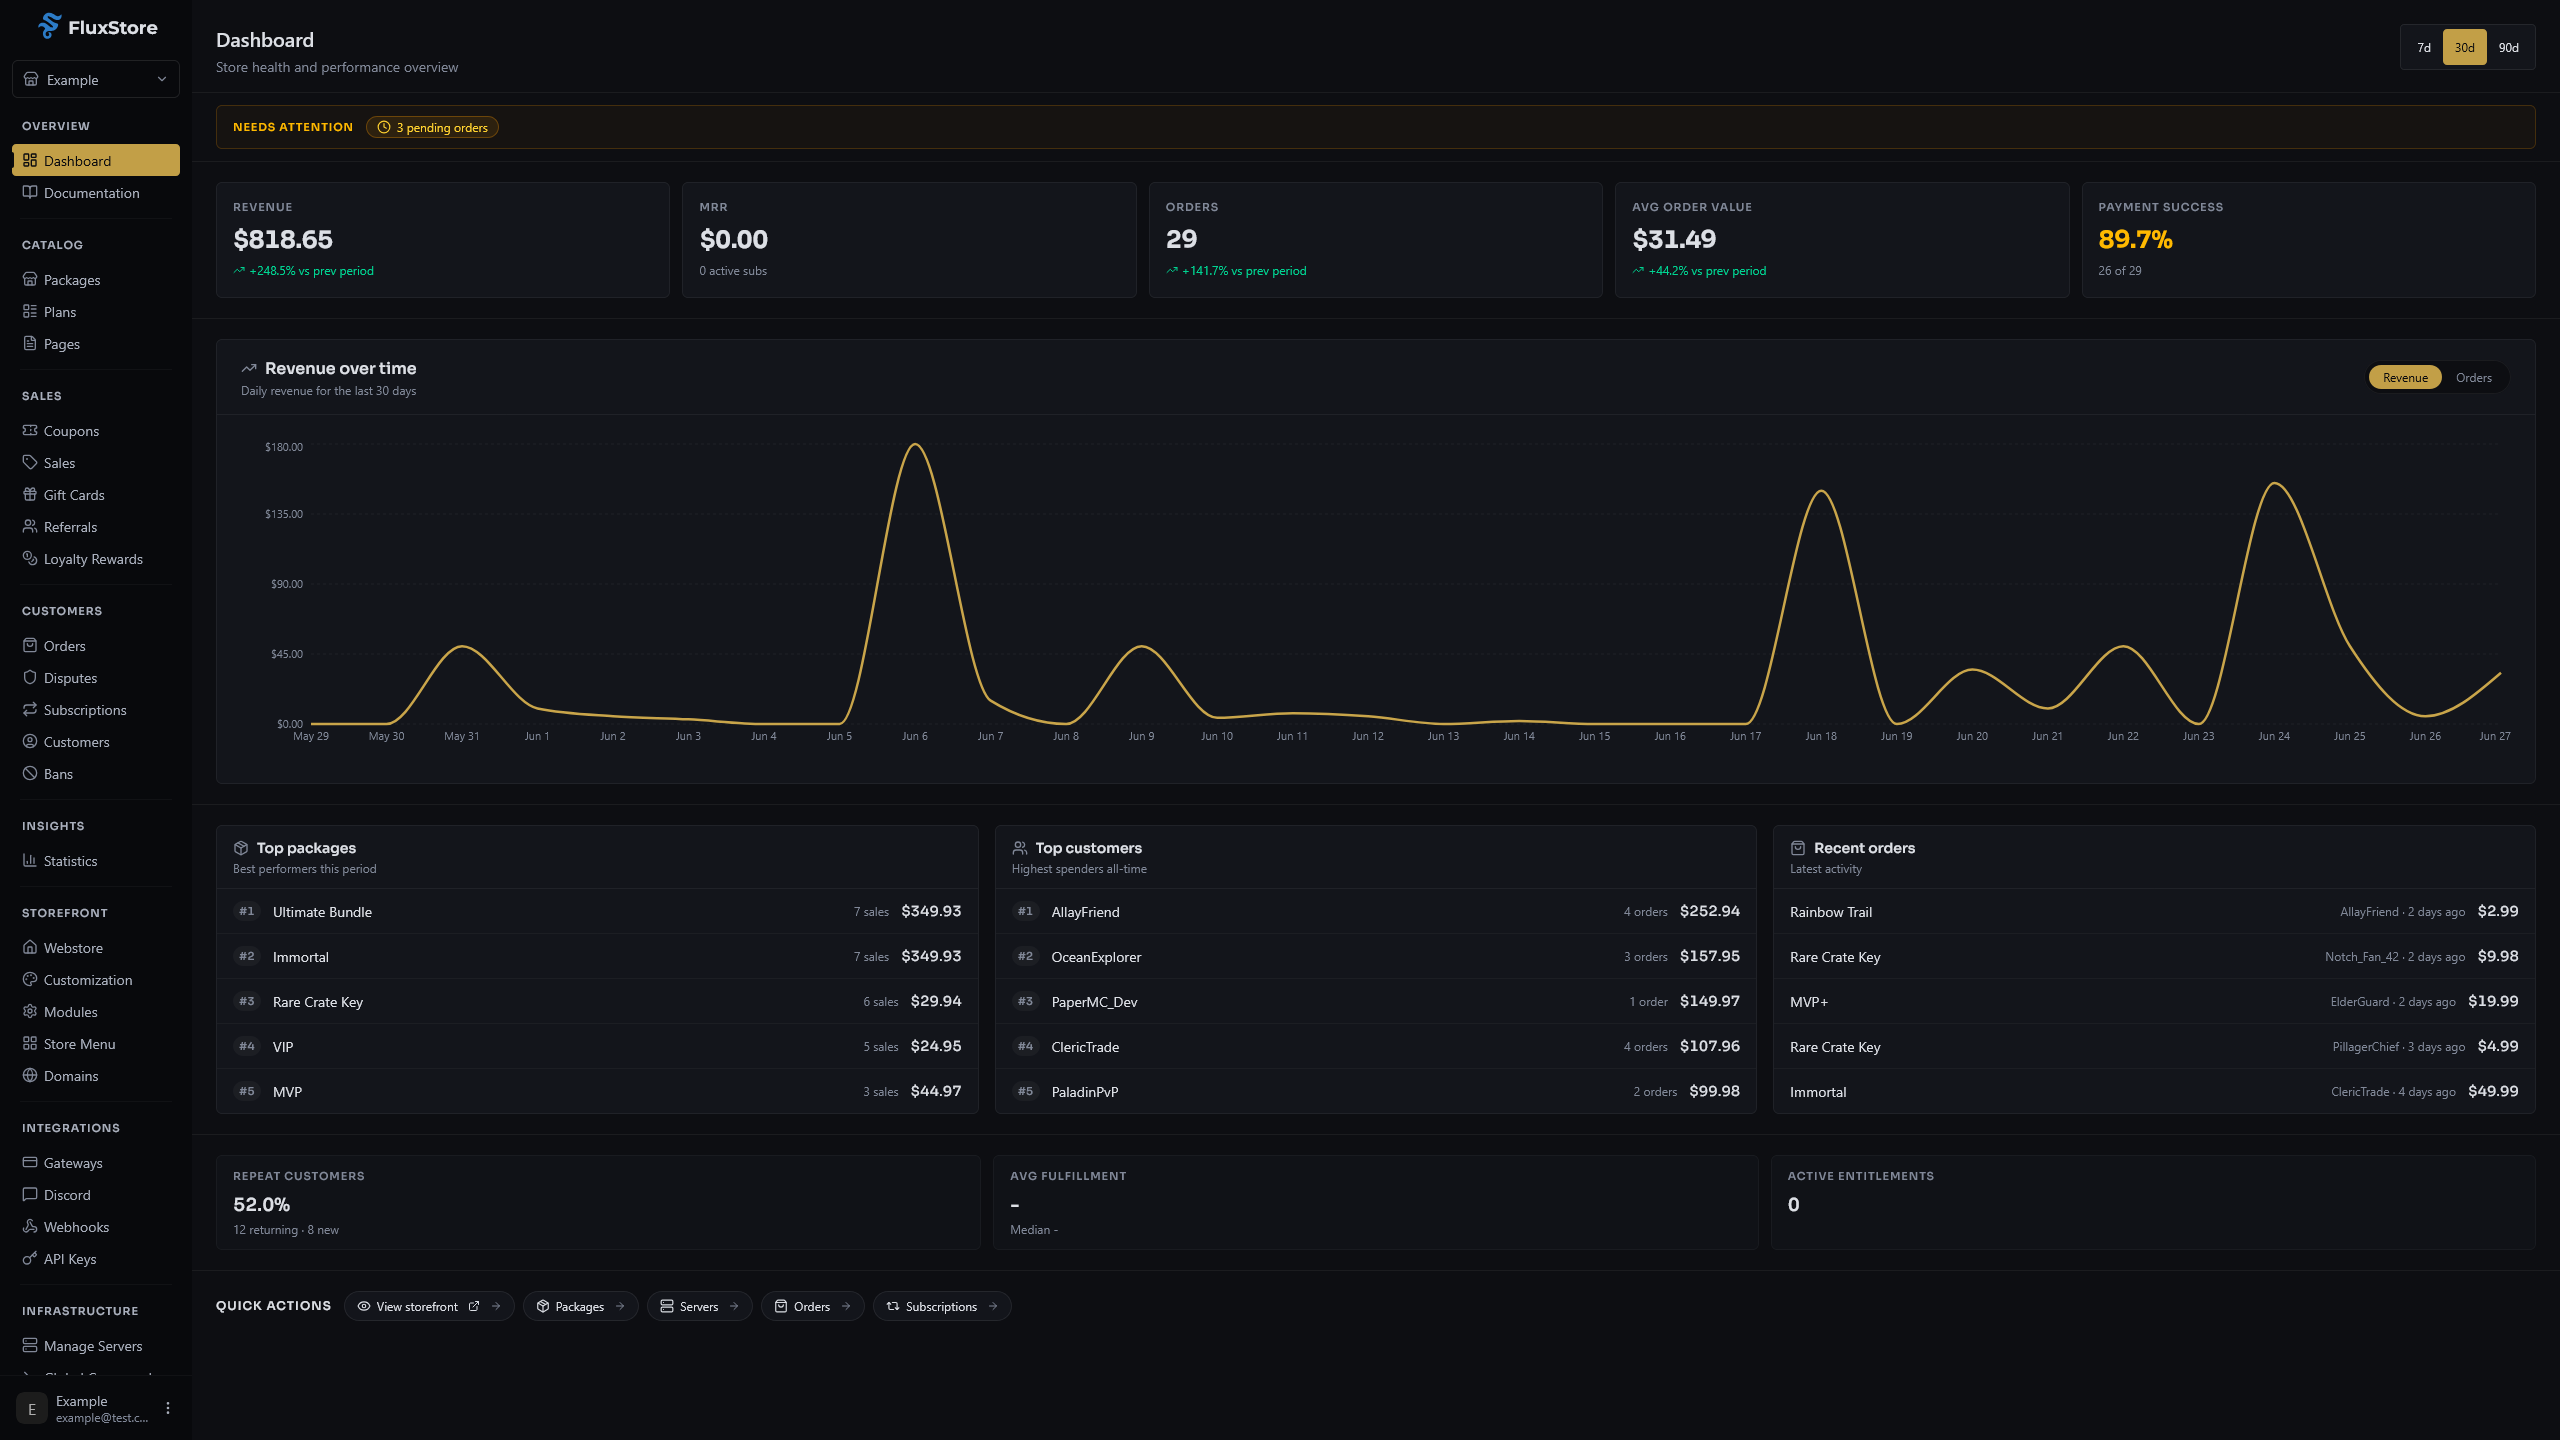This screenshot has width=2560, height=1440.
Task: Click the Bans prohibited icon
Action: click(x=30, y=774)
